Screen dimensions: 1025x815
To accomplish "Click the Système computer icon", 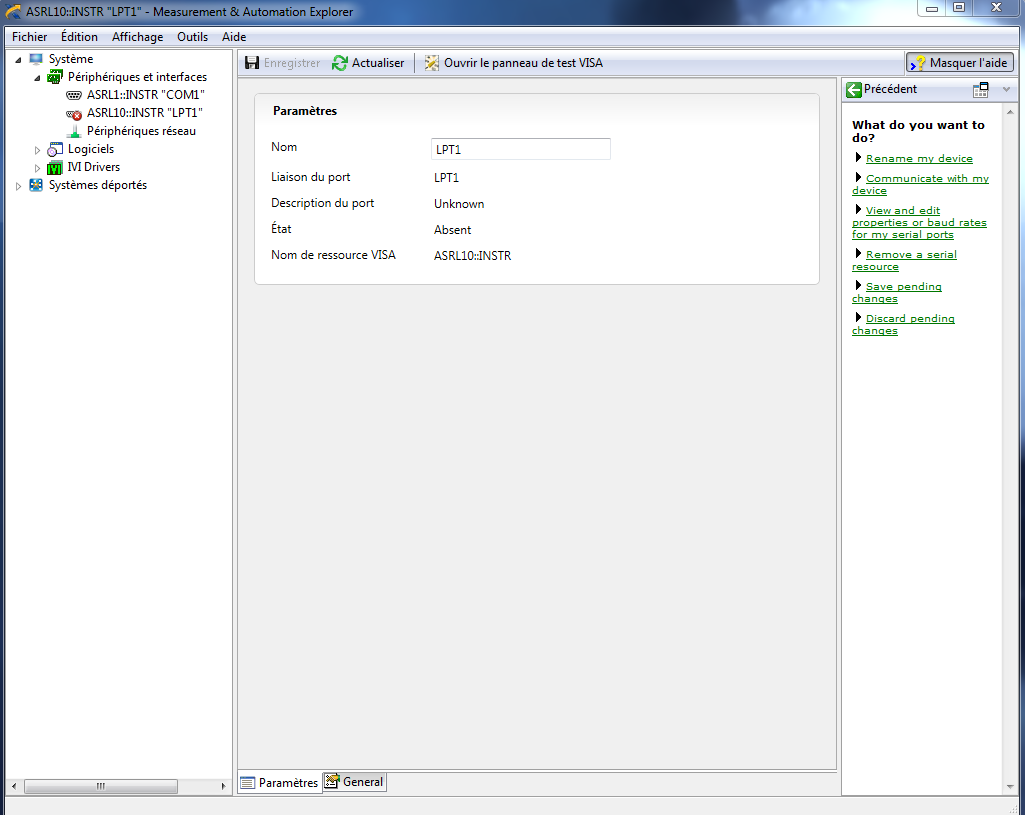I will [x=36, y=59].
